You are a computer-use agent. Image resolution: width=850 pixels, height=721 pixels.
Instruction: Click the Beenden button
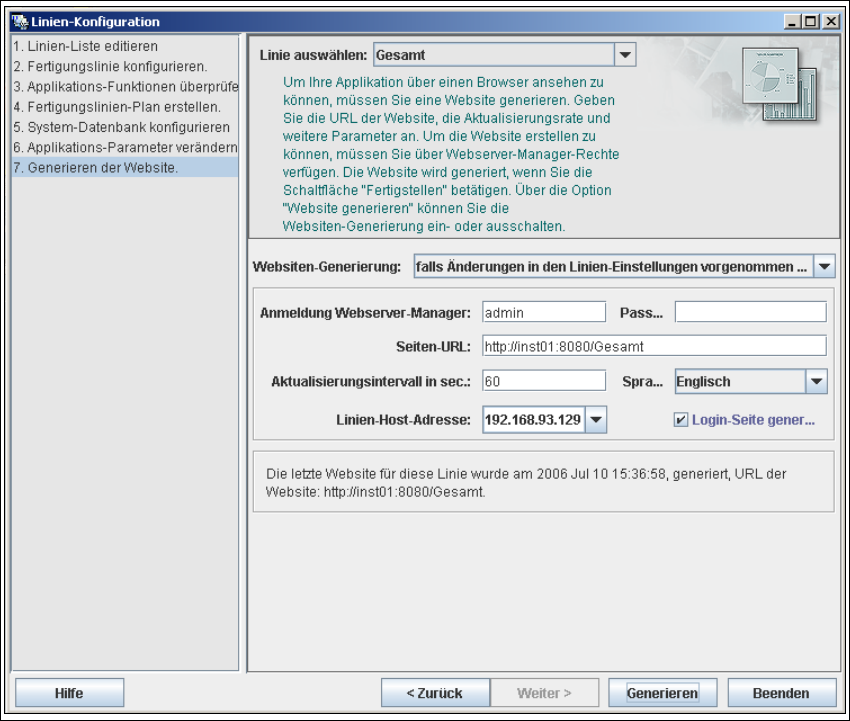pyautogui.click(x=781, y=693)
